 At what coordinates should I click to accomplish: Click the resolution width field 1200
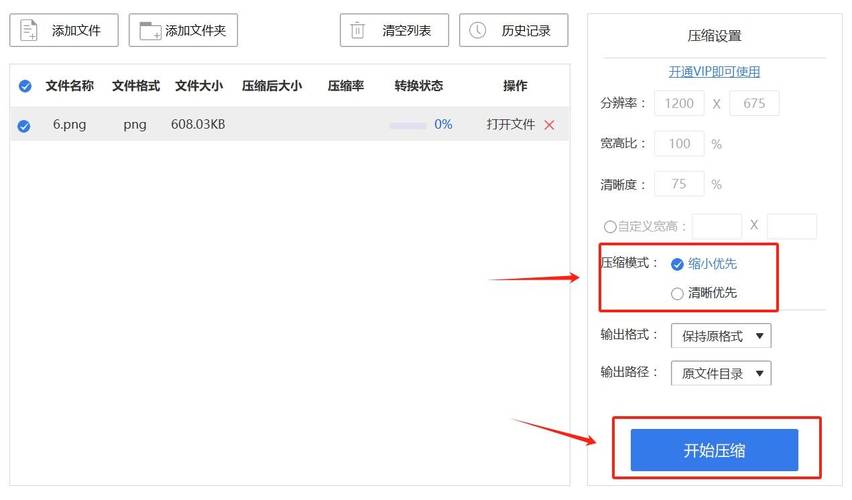click(679, 103)
